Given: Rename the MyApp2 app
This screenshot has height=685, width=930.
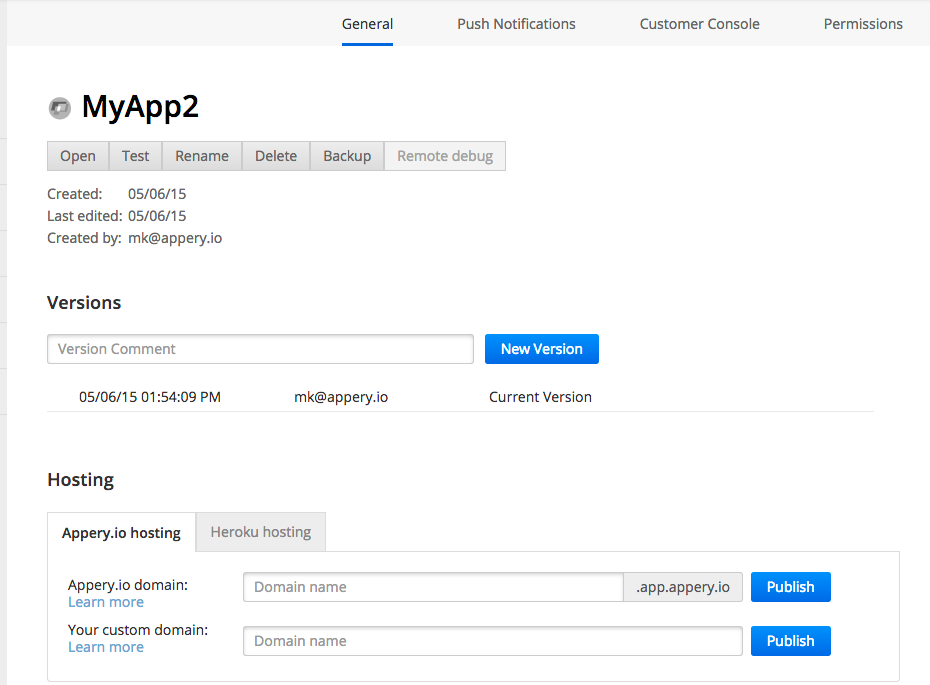Looking at the screenshot, I should [202, 156].
